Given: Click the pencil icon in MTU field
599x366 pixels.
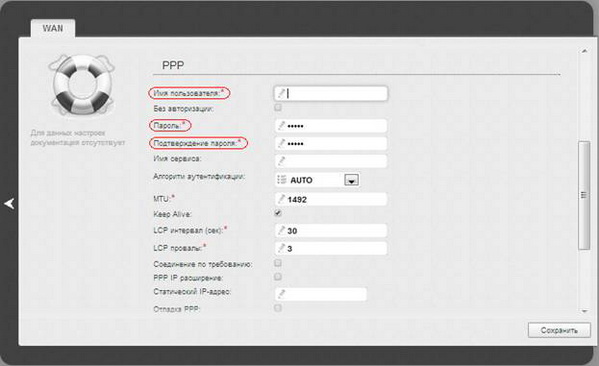Looking at the screenshot, I should 282,199.
